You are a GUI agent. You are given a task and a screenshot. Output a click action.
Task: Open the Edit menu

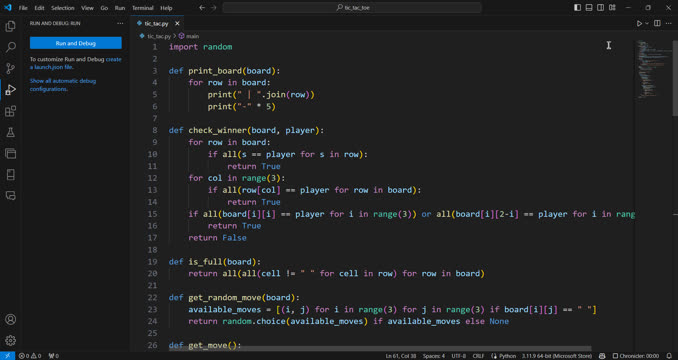(x=39, y=8)
